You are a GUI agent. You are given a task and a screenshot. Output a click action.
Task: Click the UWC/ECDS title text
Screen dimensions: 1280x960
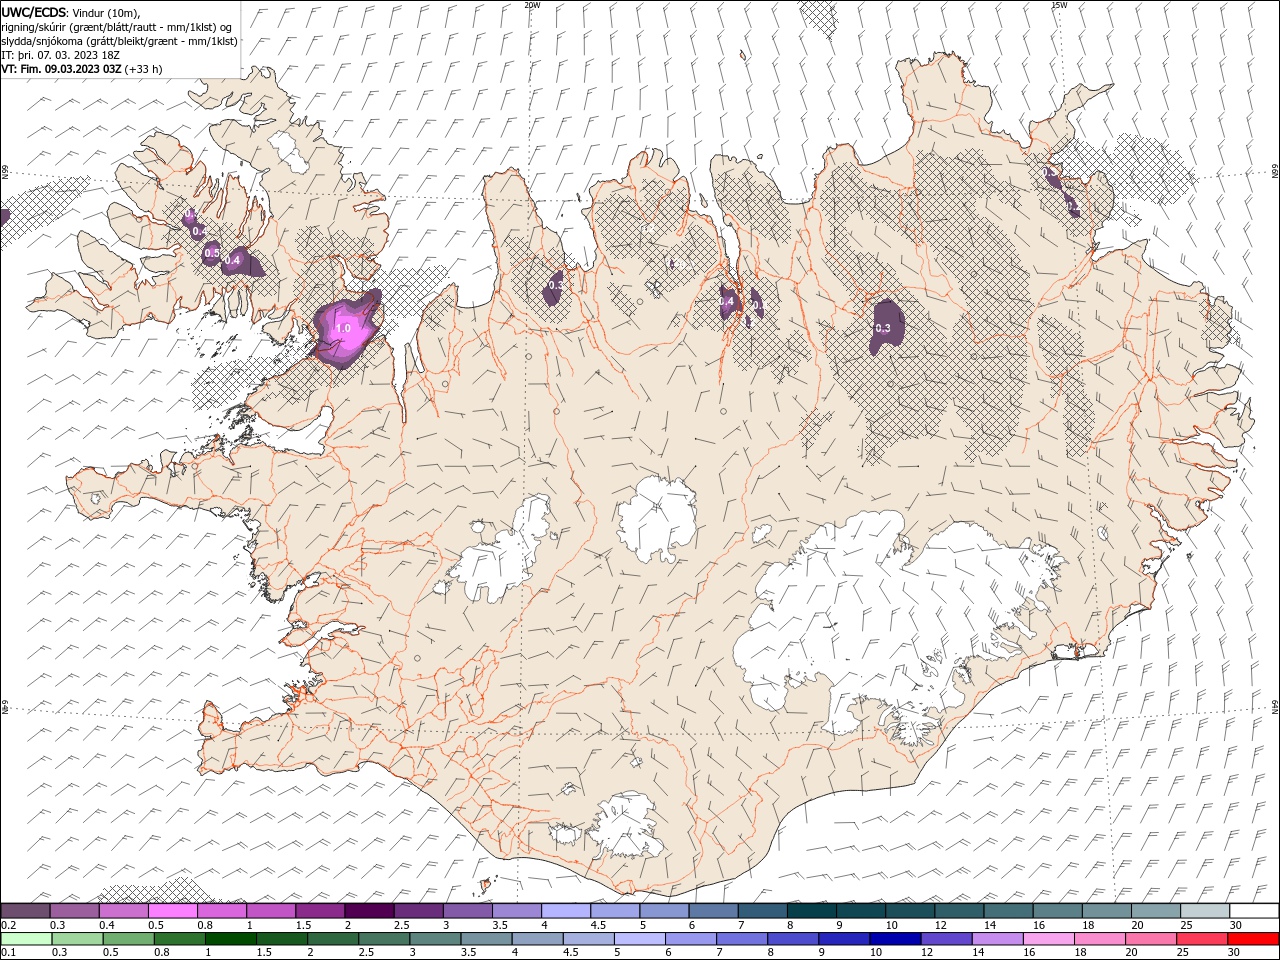[x=34, y=12]
